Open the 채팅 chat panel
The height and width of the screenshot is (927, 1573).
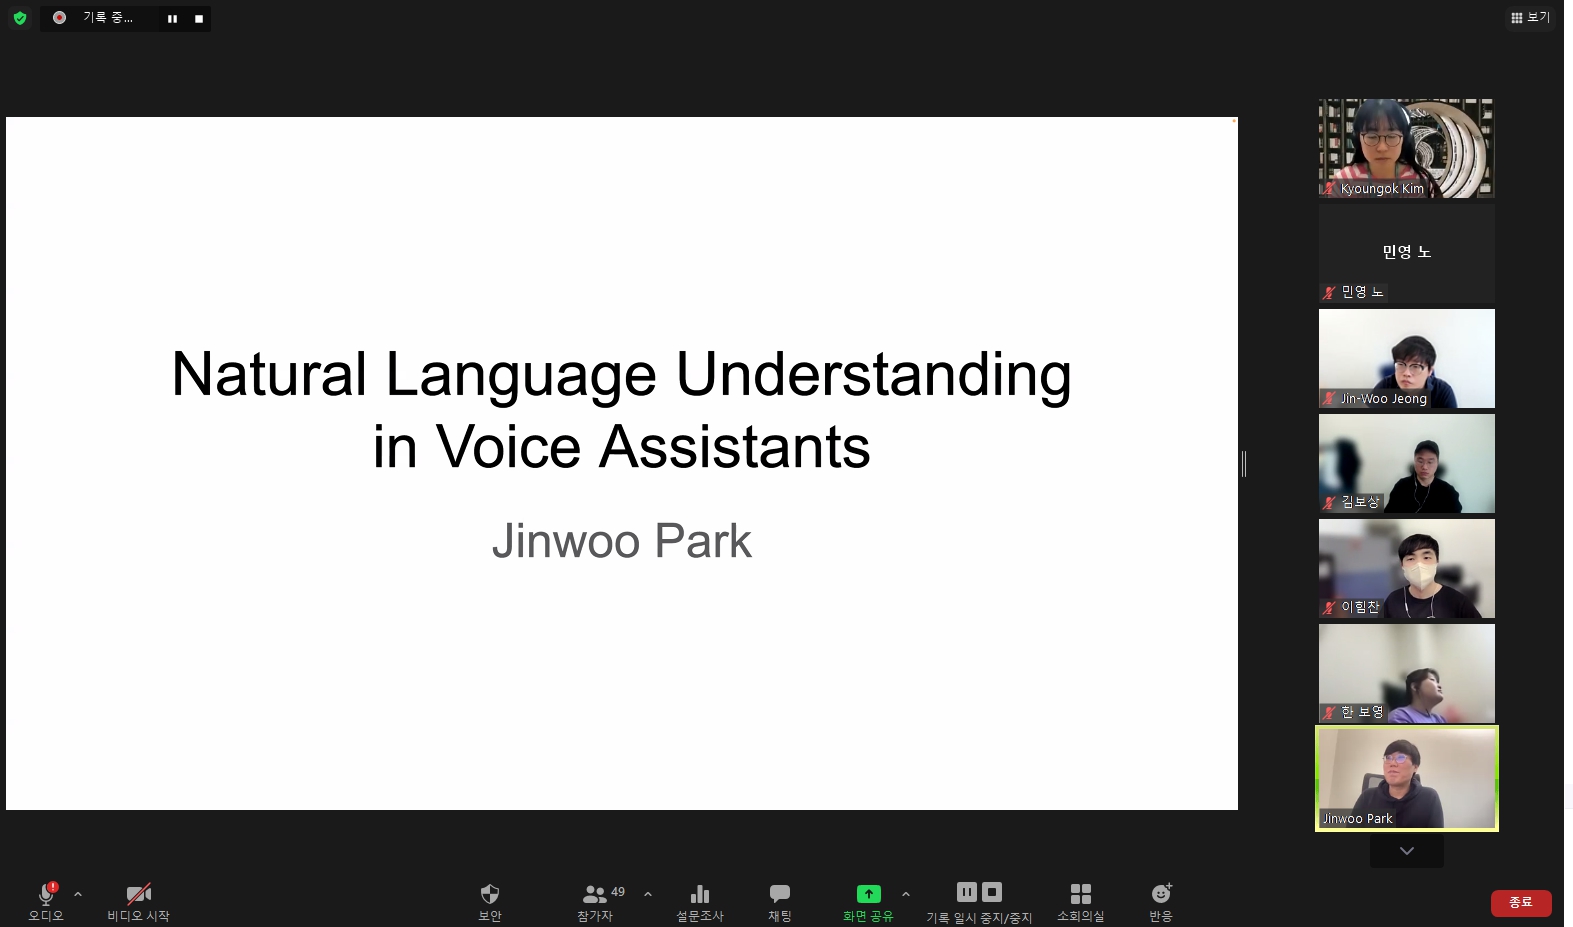click(x=780, y=901)
